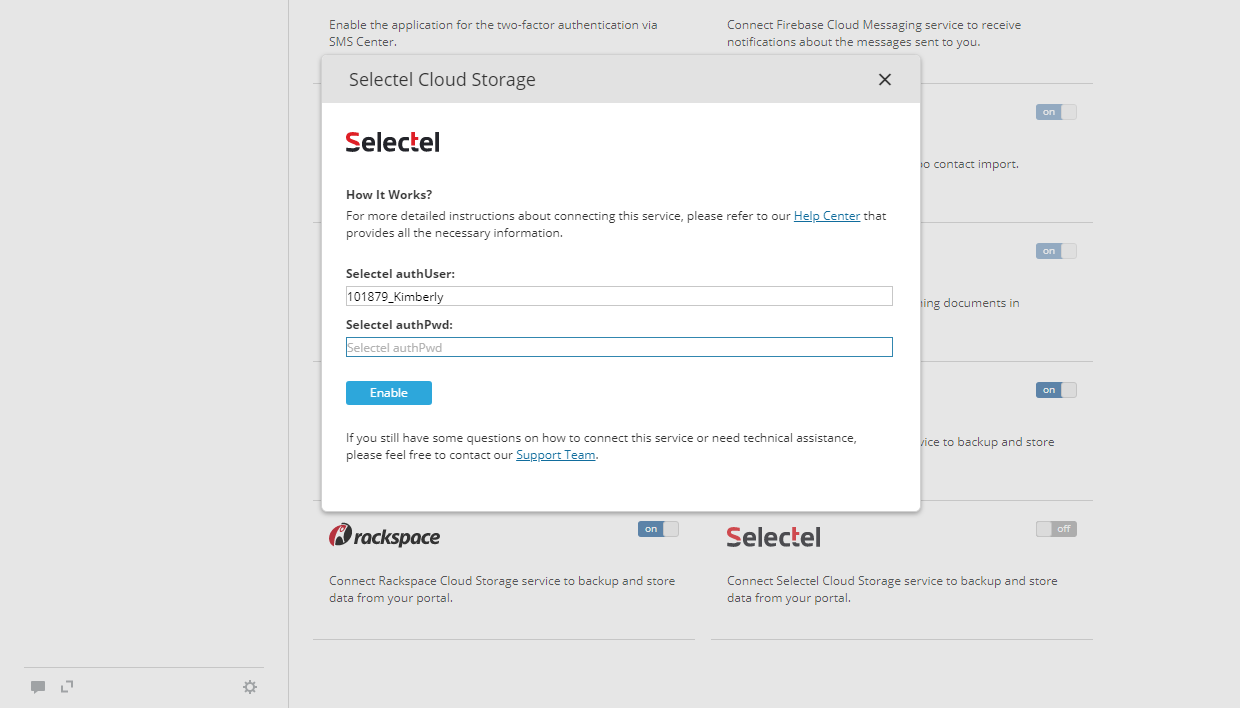Image resolution: width=1240 pixels, height=708 pixels.
Task: Click the 'Selectel authPwd:' label
Action: point(400,324)
